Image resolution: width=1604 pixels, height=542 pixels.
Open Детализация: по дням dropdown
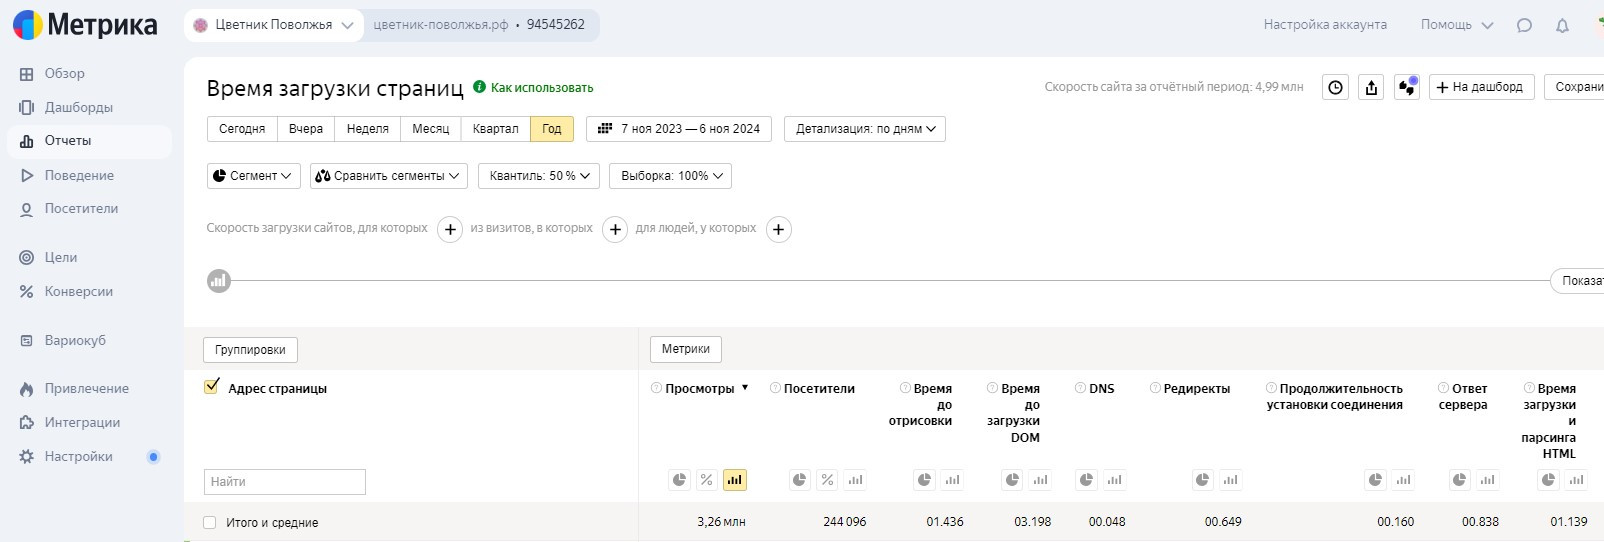click(865, 129)
